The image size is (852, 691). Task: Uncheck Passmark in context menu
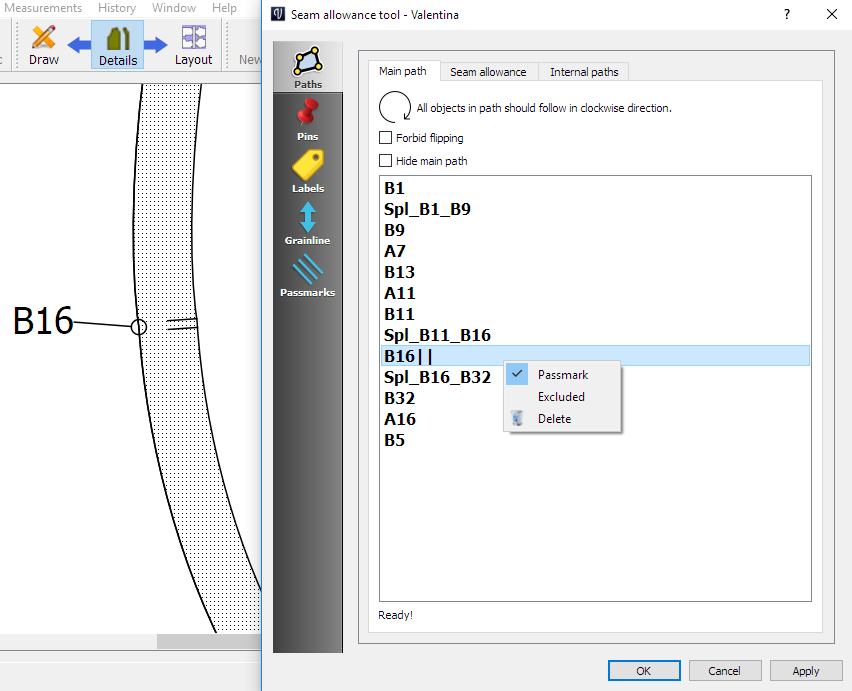coord(563,375)
